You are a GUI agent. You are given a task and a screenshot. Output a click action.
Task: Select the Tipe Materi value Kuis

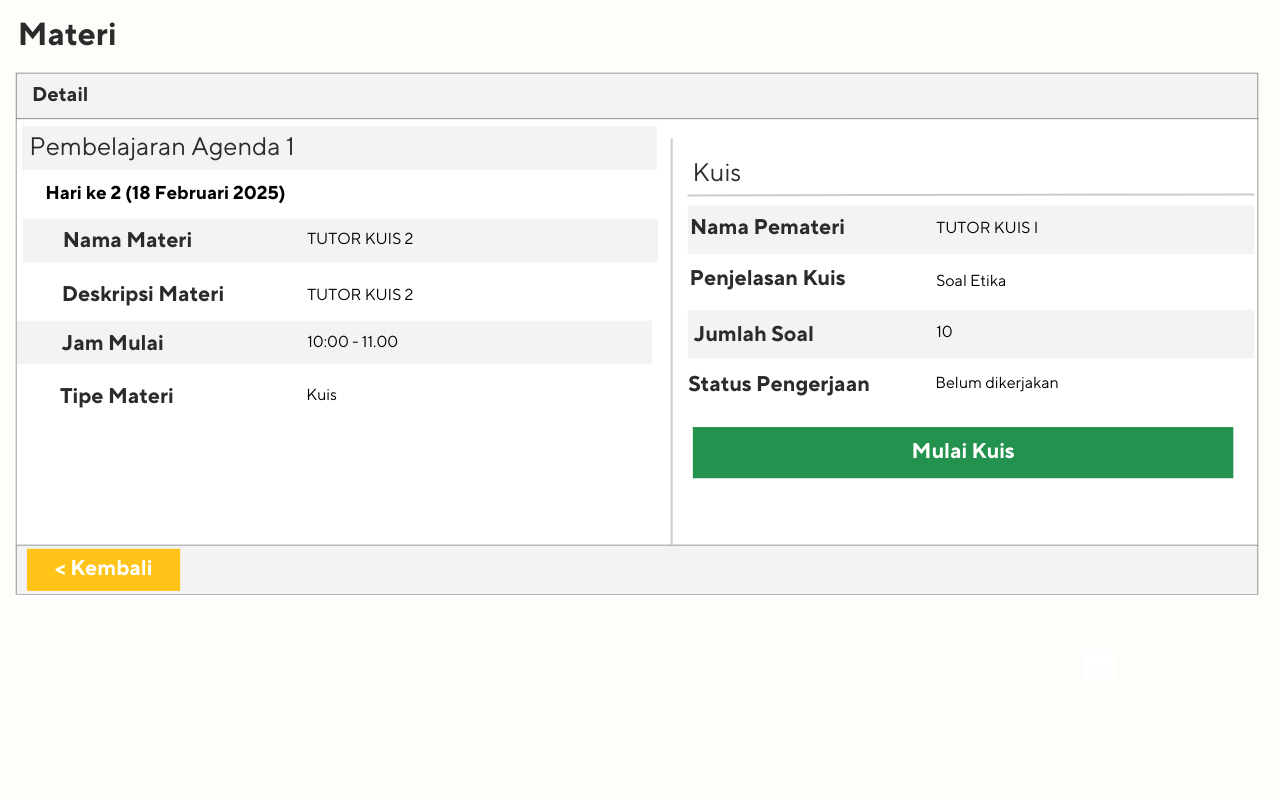321,395
